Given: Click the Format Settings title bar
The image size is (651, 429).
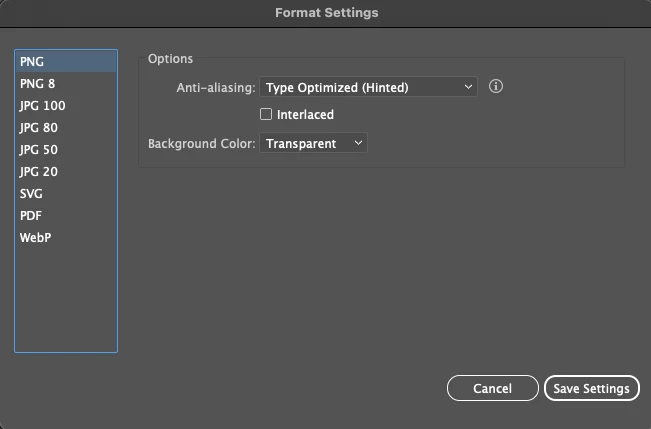Looking at the screenshot, I should pos(326,13).
